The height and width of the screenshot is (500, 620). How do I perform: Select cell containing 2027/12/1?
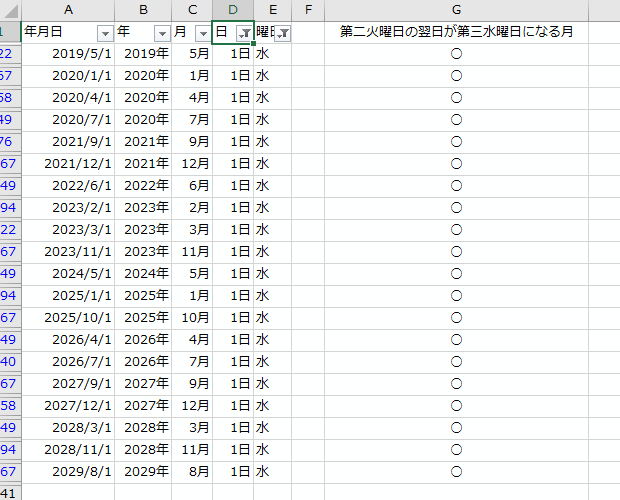point(68,406)
